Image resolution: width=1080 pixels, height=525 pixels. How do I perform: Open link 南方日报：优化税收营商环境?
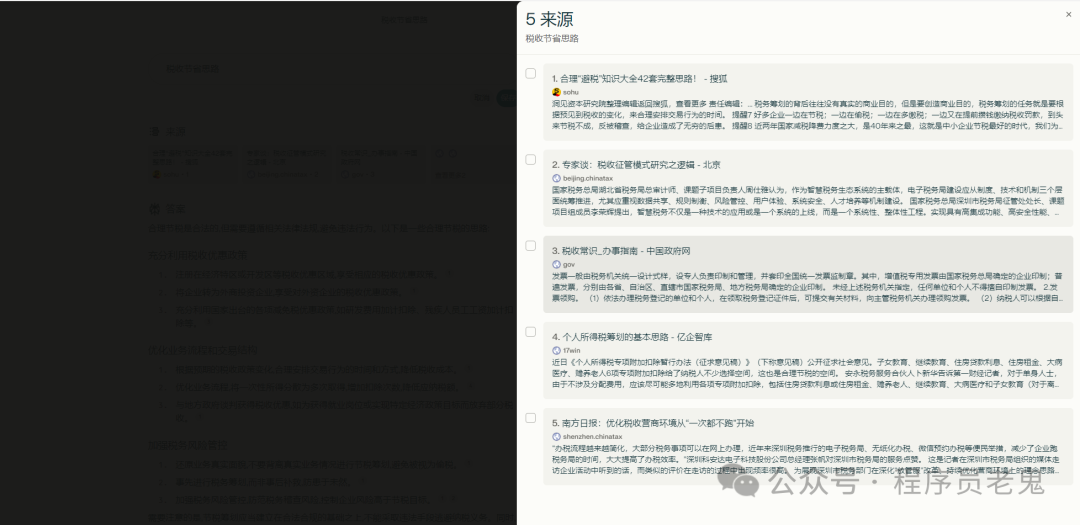pos(652,423)
